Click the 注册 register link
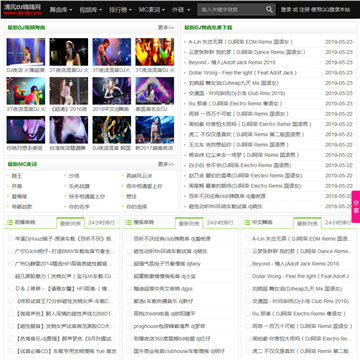This screenshot has height=360, width=360. coord(304,10)
